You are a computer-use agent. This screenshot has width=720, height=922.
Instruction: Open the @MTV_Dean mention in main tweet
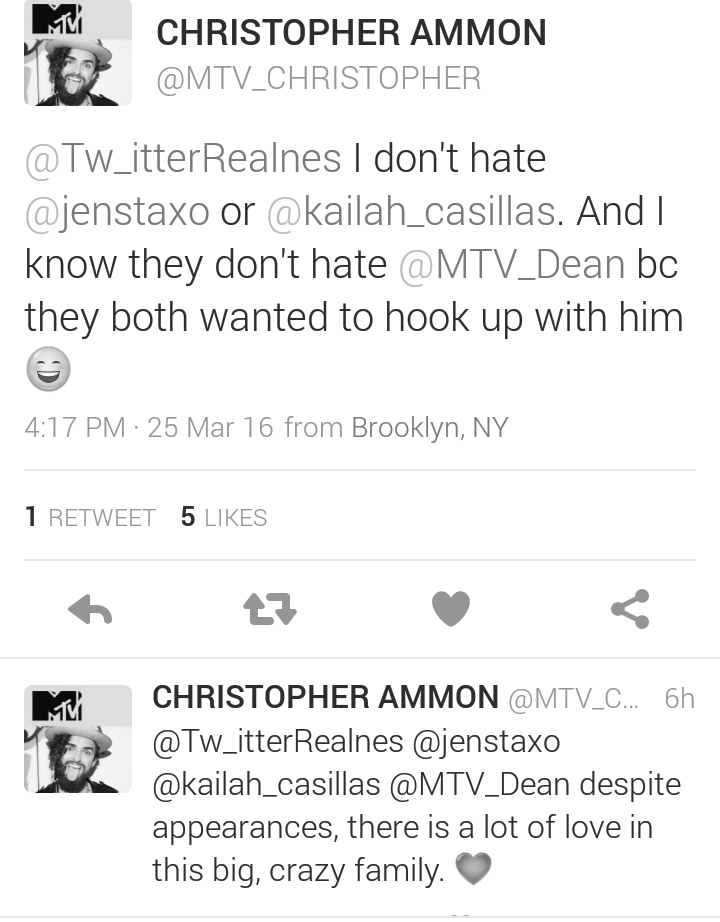pyautogui.click(x=512, y=265)
